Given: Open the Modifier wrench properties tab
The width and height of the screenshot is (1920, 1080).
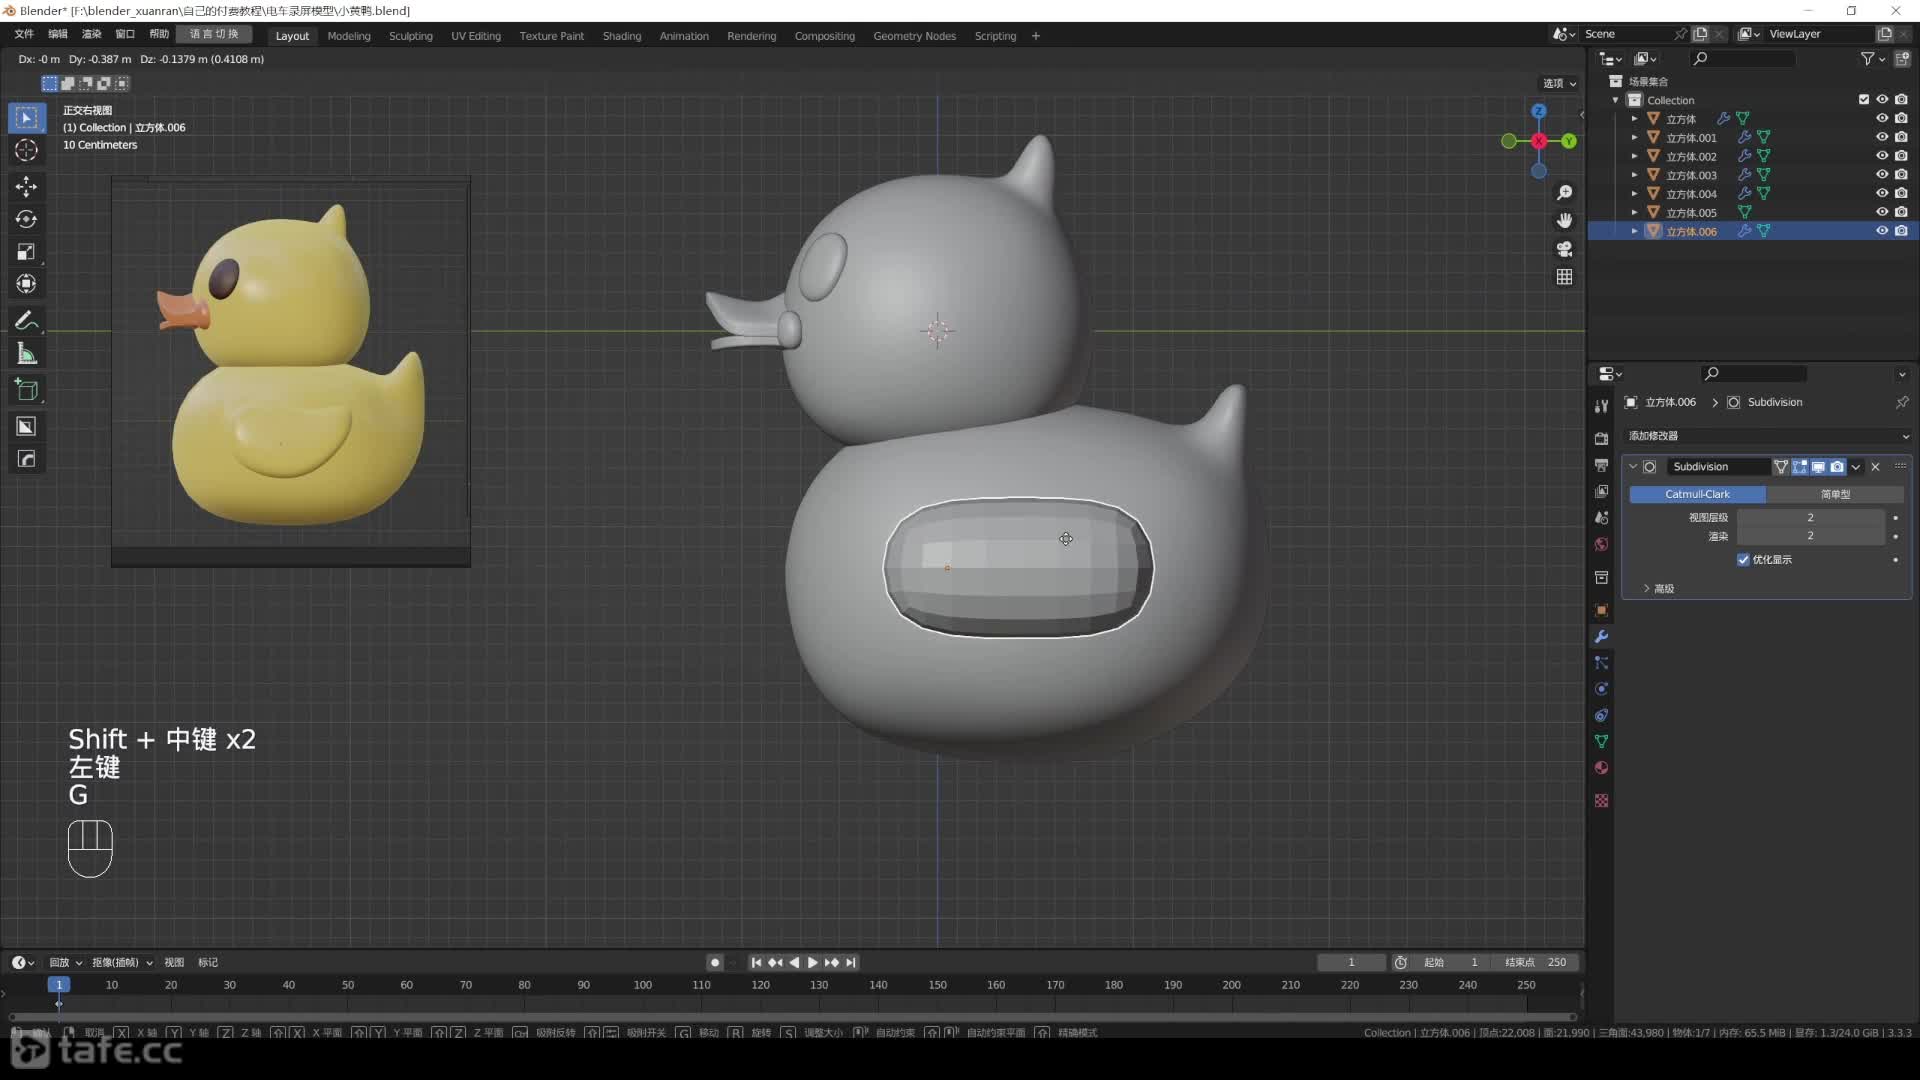Looking at the screenshot, I should [x=1601, y=637].
